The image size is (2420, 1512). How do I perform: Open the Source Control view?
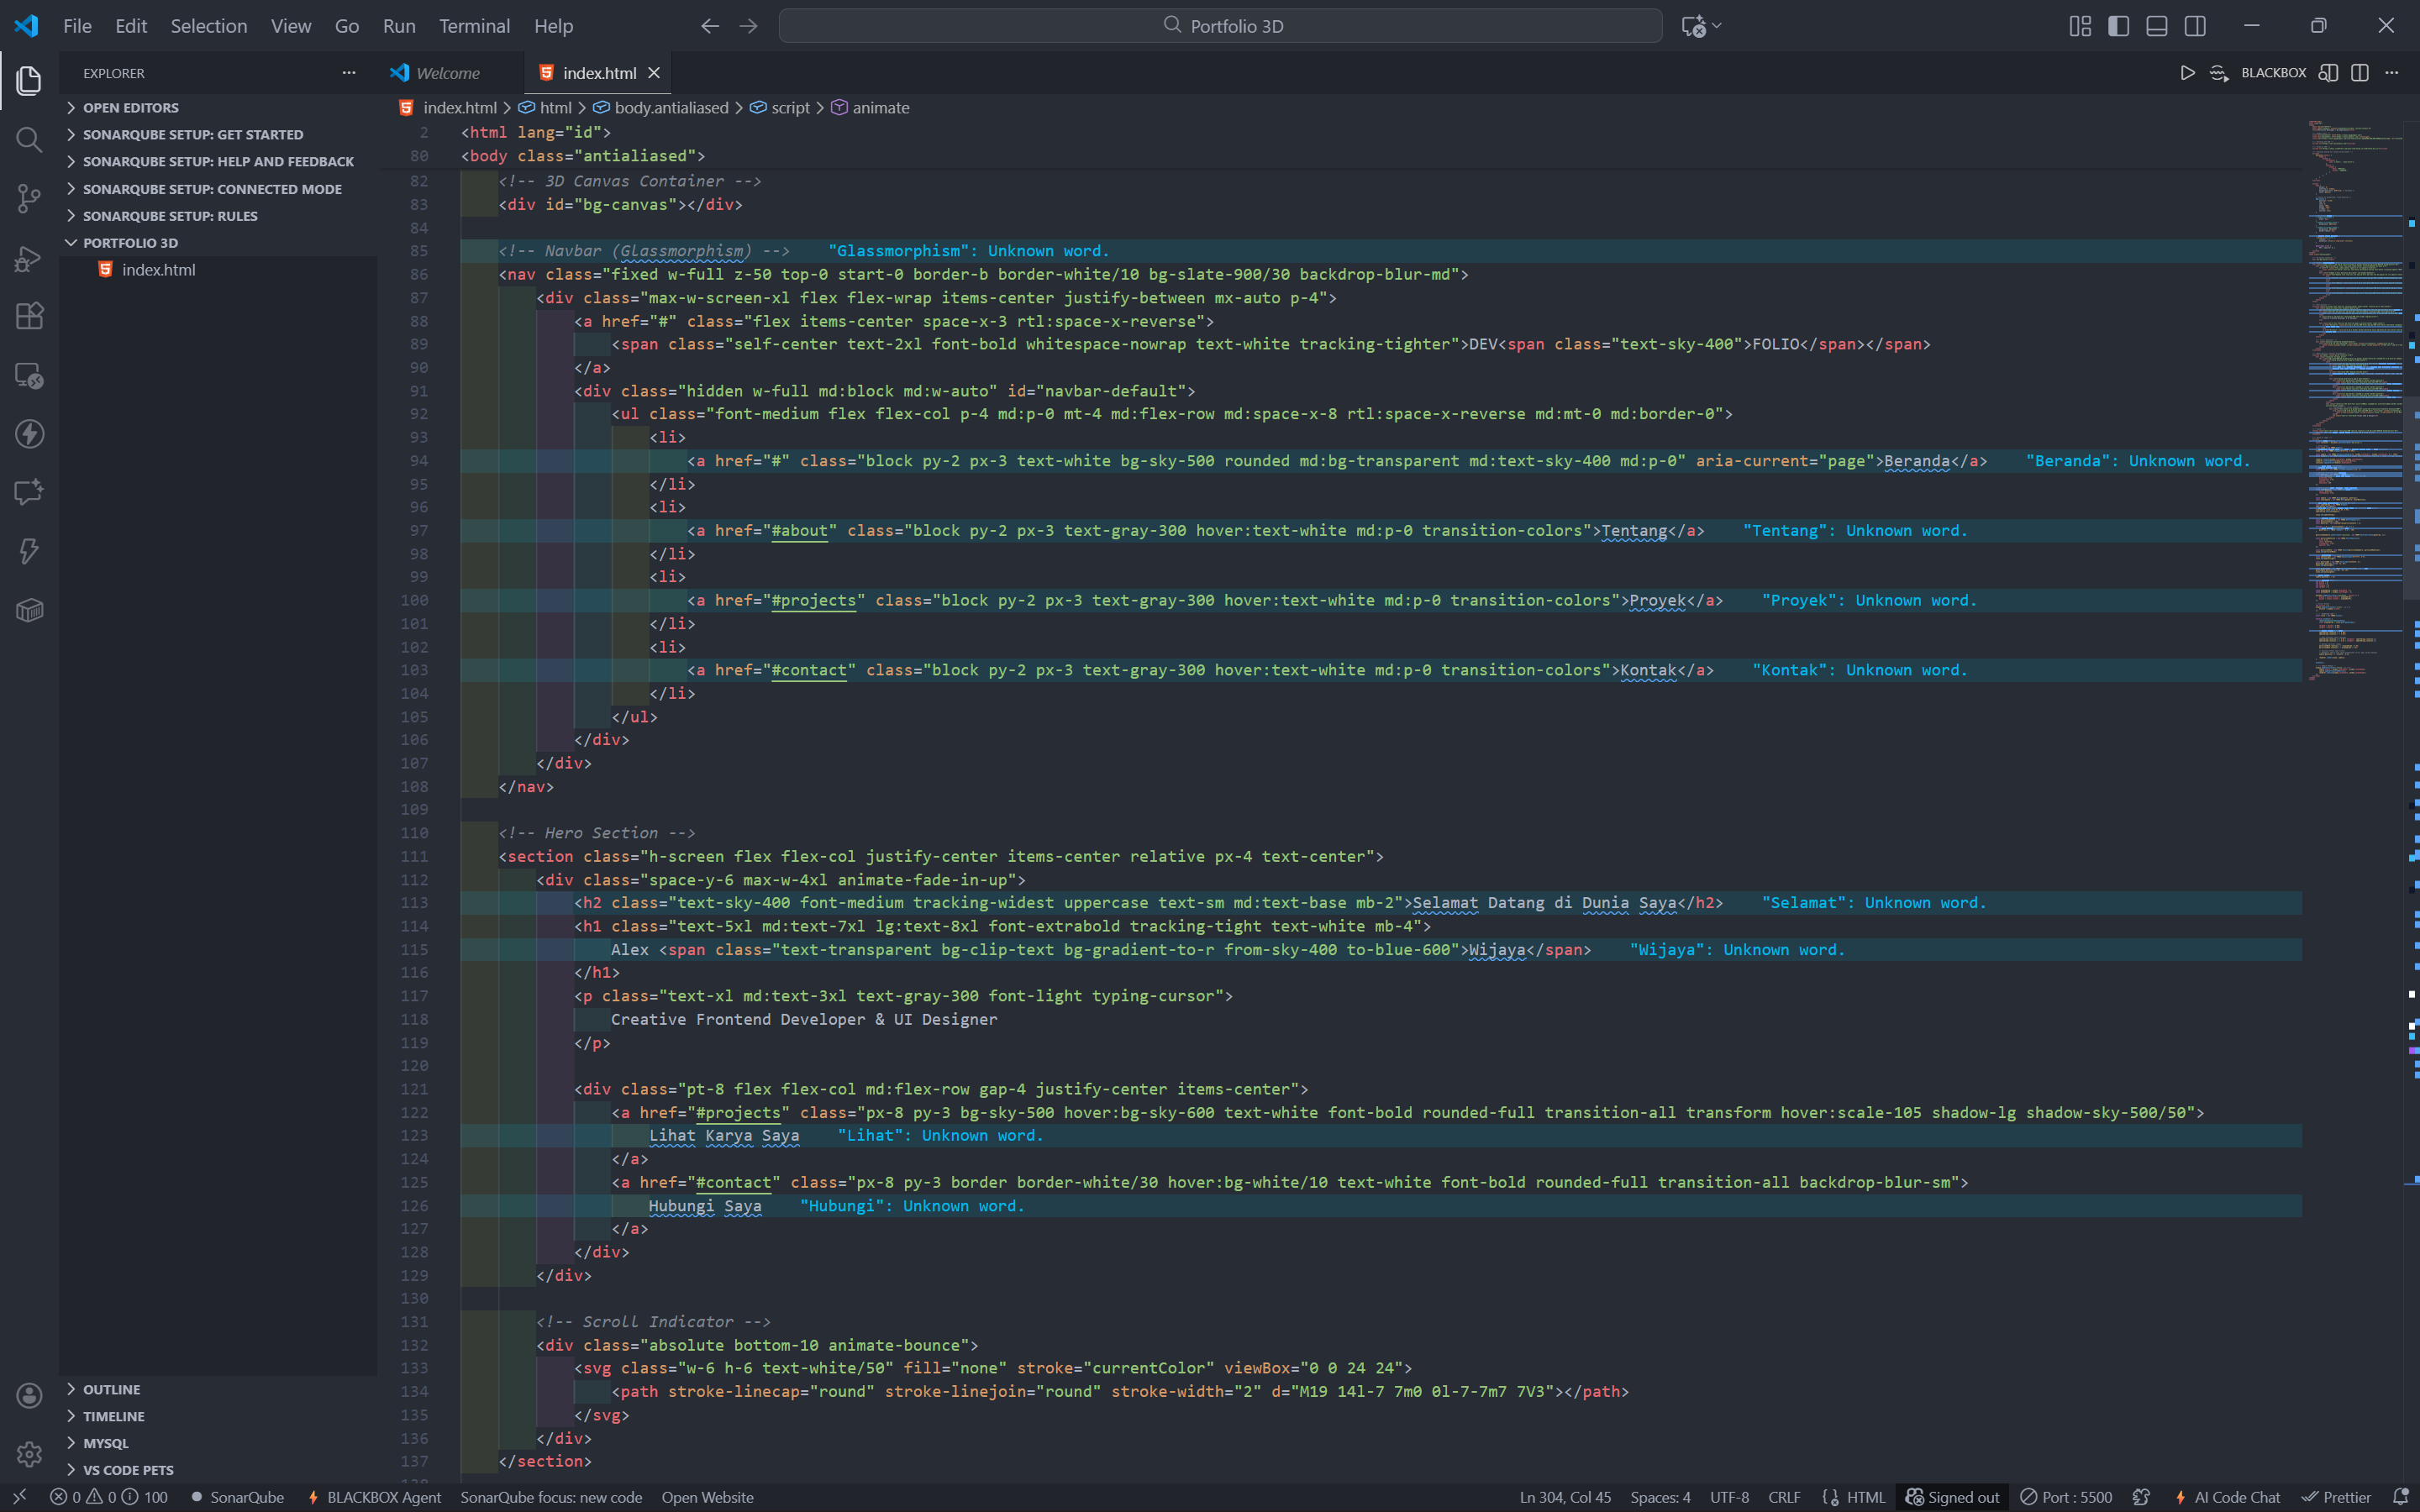[x=28, y=199]
